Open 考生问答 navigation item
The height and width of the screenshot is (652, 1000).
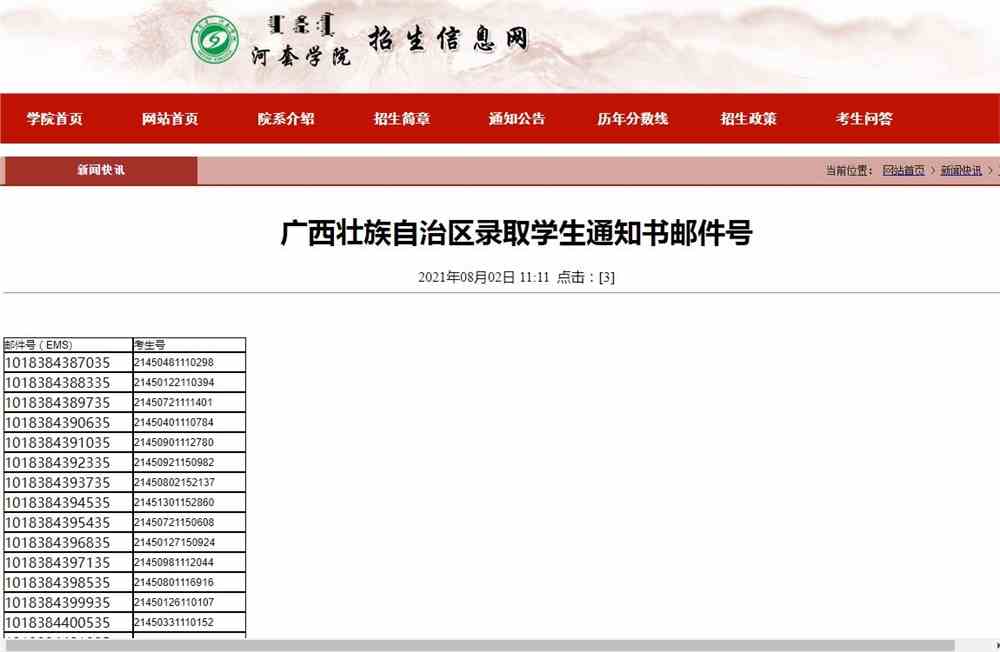[864, 119]
